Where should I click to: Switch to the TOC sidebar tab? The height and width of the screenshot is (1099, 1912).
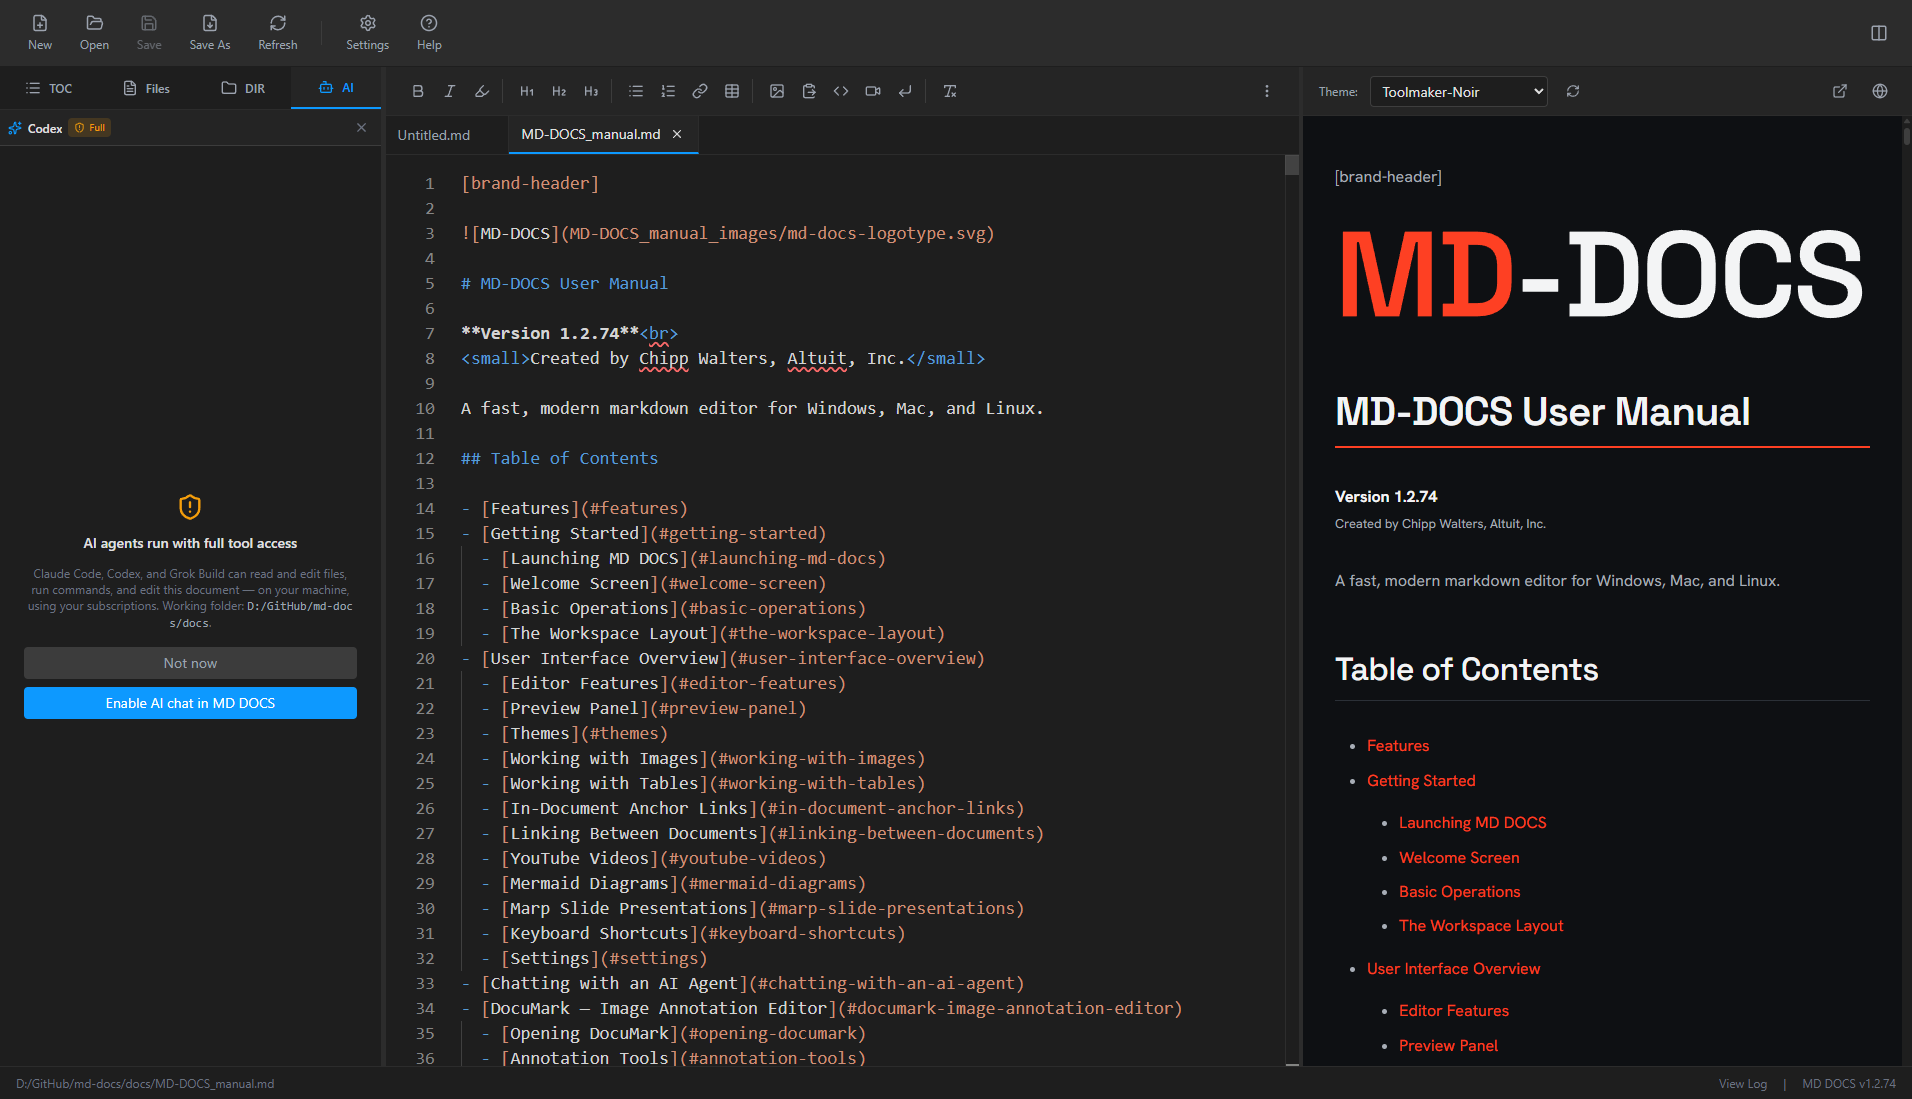[x=49, y=88]
